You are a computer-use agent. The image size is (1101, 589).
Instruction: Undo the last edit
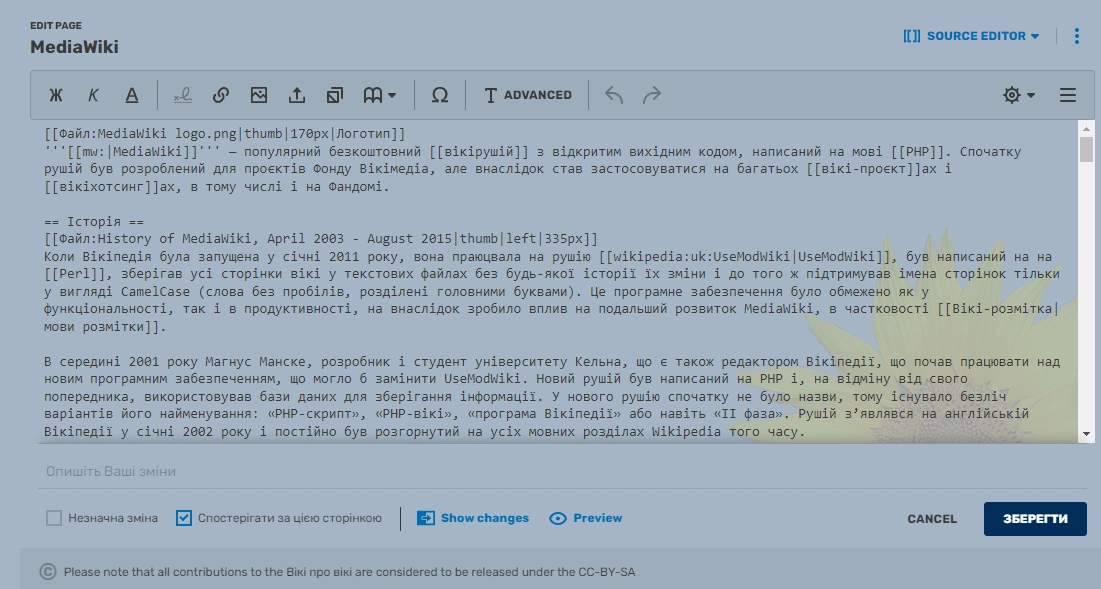point(614,95)
